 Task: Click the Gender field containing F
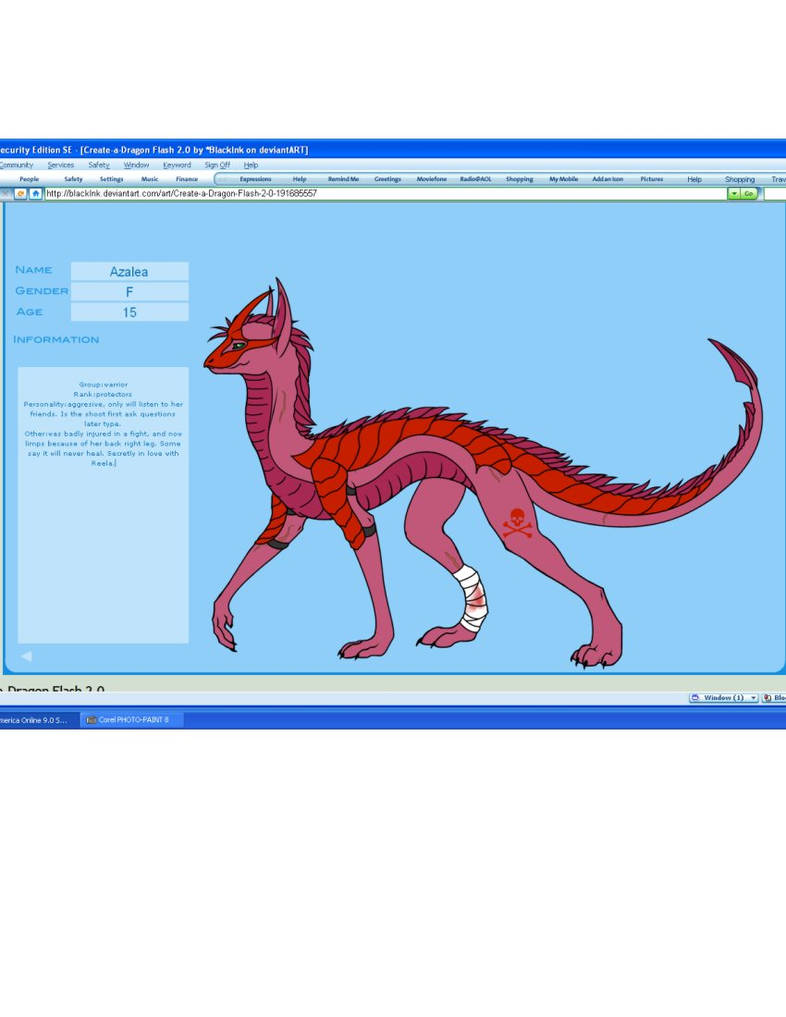coord(130,292)
